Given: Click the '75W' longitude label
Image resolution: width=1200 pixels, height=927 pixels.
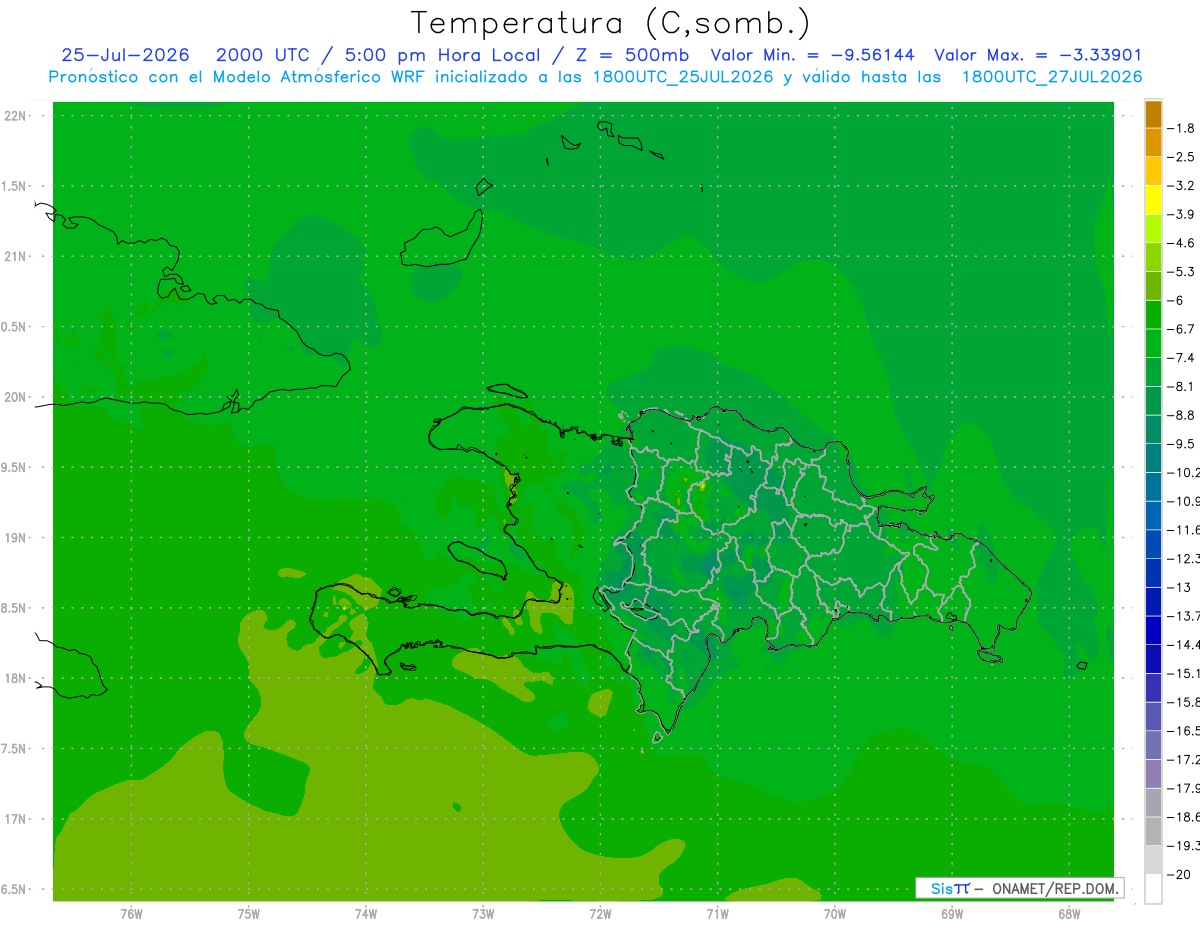Looking at the screenshot, I should click(249, 914).
